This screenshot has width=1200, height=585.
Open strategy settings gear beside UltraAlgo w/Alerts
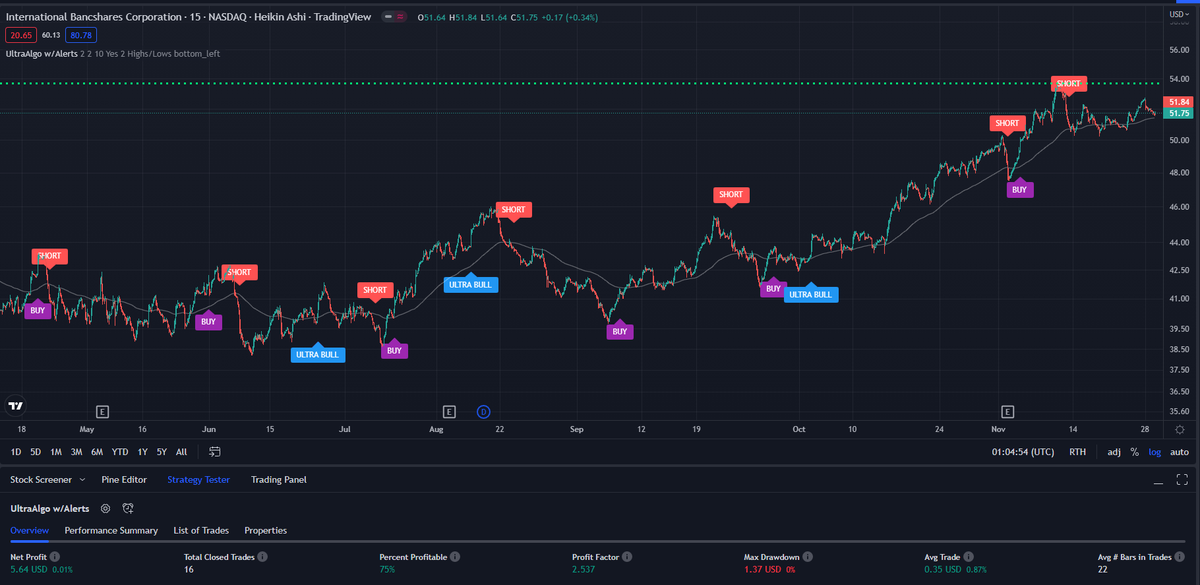pyautogui.click(x=105, y=508)
